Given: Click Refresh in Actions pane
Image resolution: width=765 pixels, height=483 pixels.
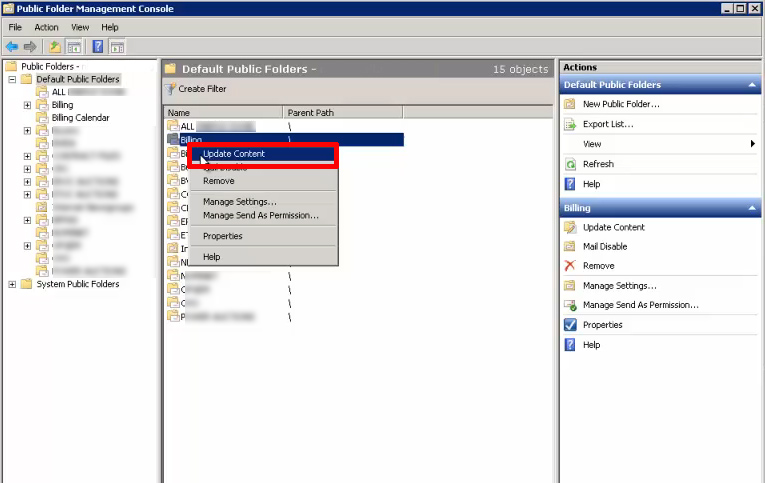Looking at the screenshot, I should pyautogui.click(x=598, y=164).
